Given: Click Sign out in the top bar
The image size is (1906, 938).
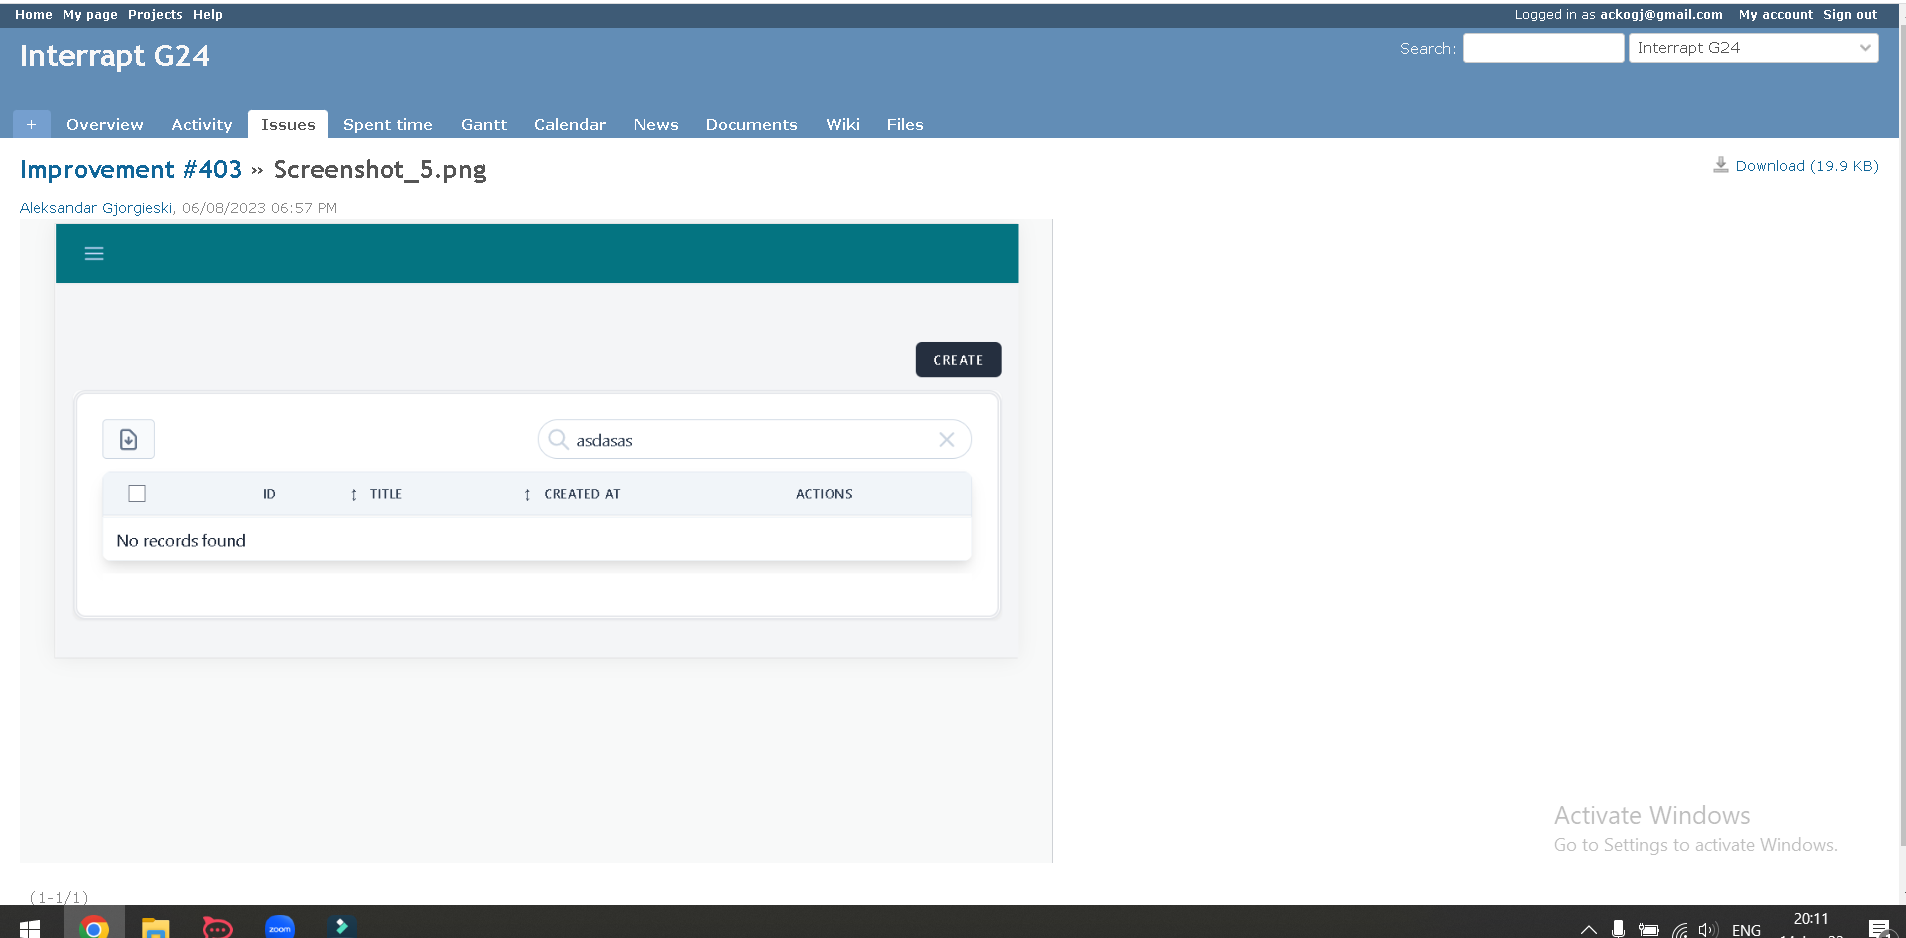Looking at the screenshot, I should tap(1849, 15).
